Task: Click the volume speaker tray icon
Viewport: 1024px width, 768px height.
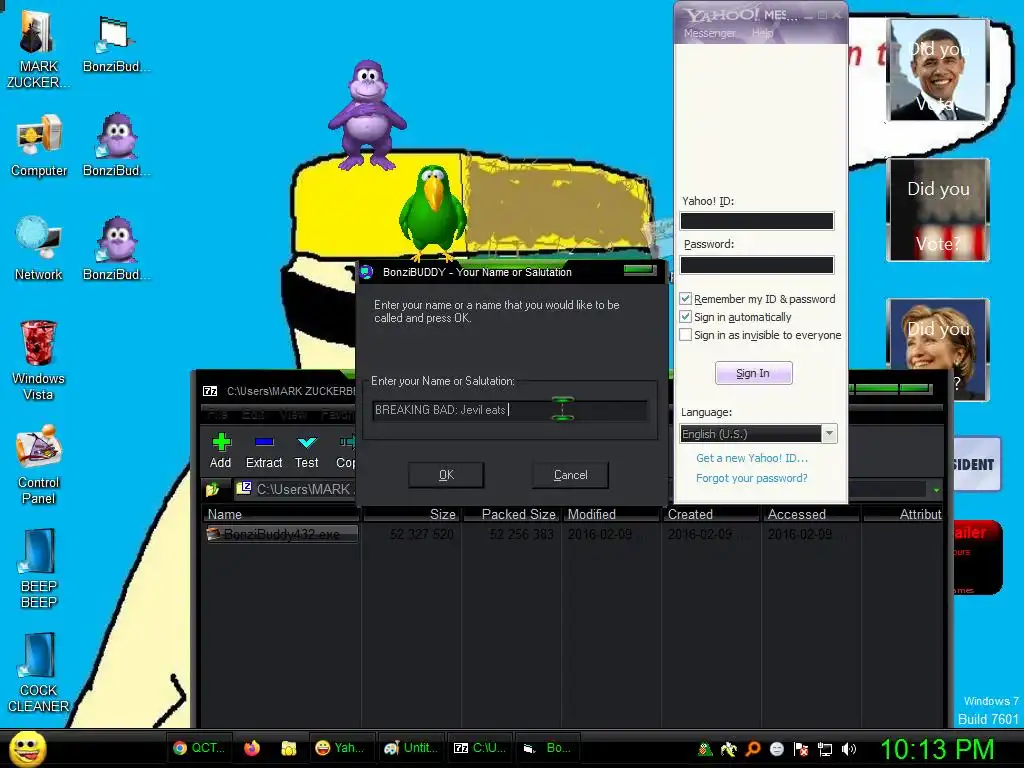Action: pyautogui.click(x=848, y=749)
